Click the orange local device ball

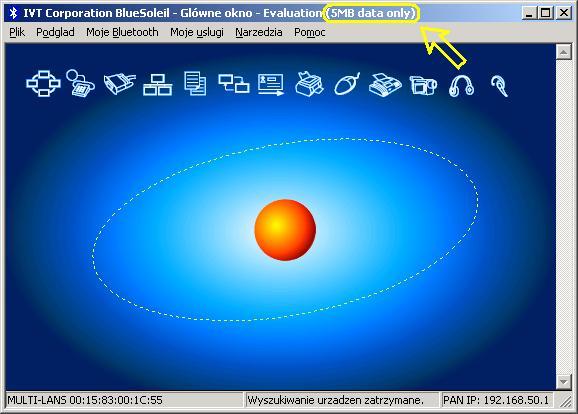[285, 230]
